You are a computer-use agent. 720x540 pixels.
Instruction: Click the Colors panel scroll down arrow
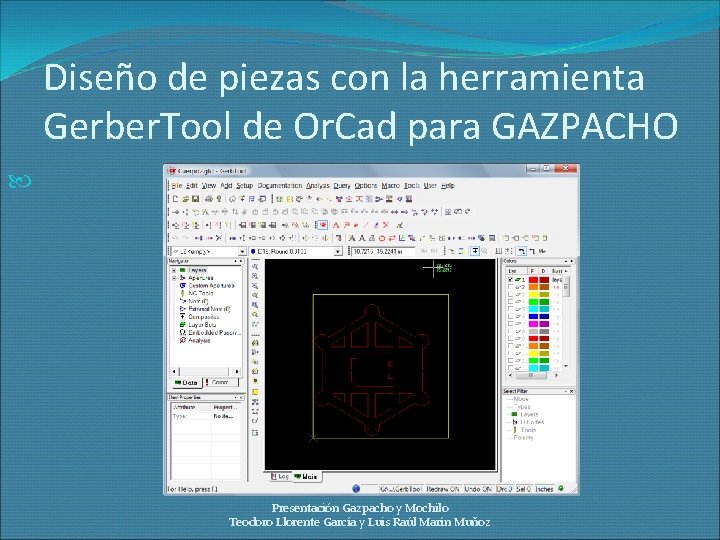tap(566, 366)
